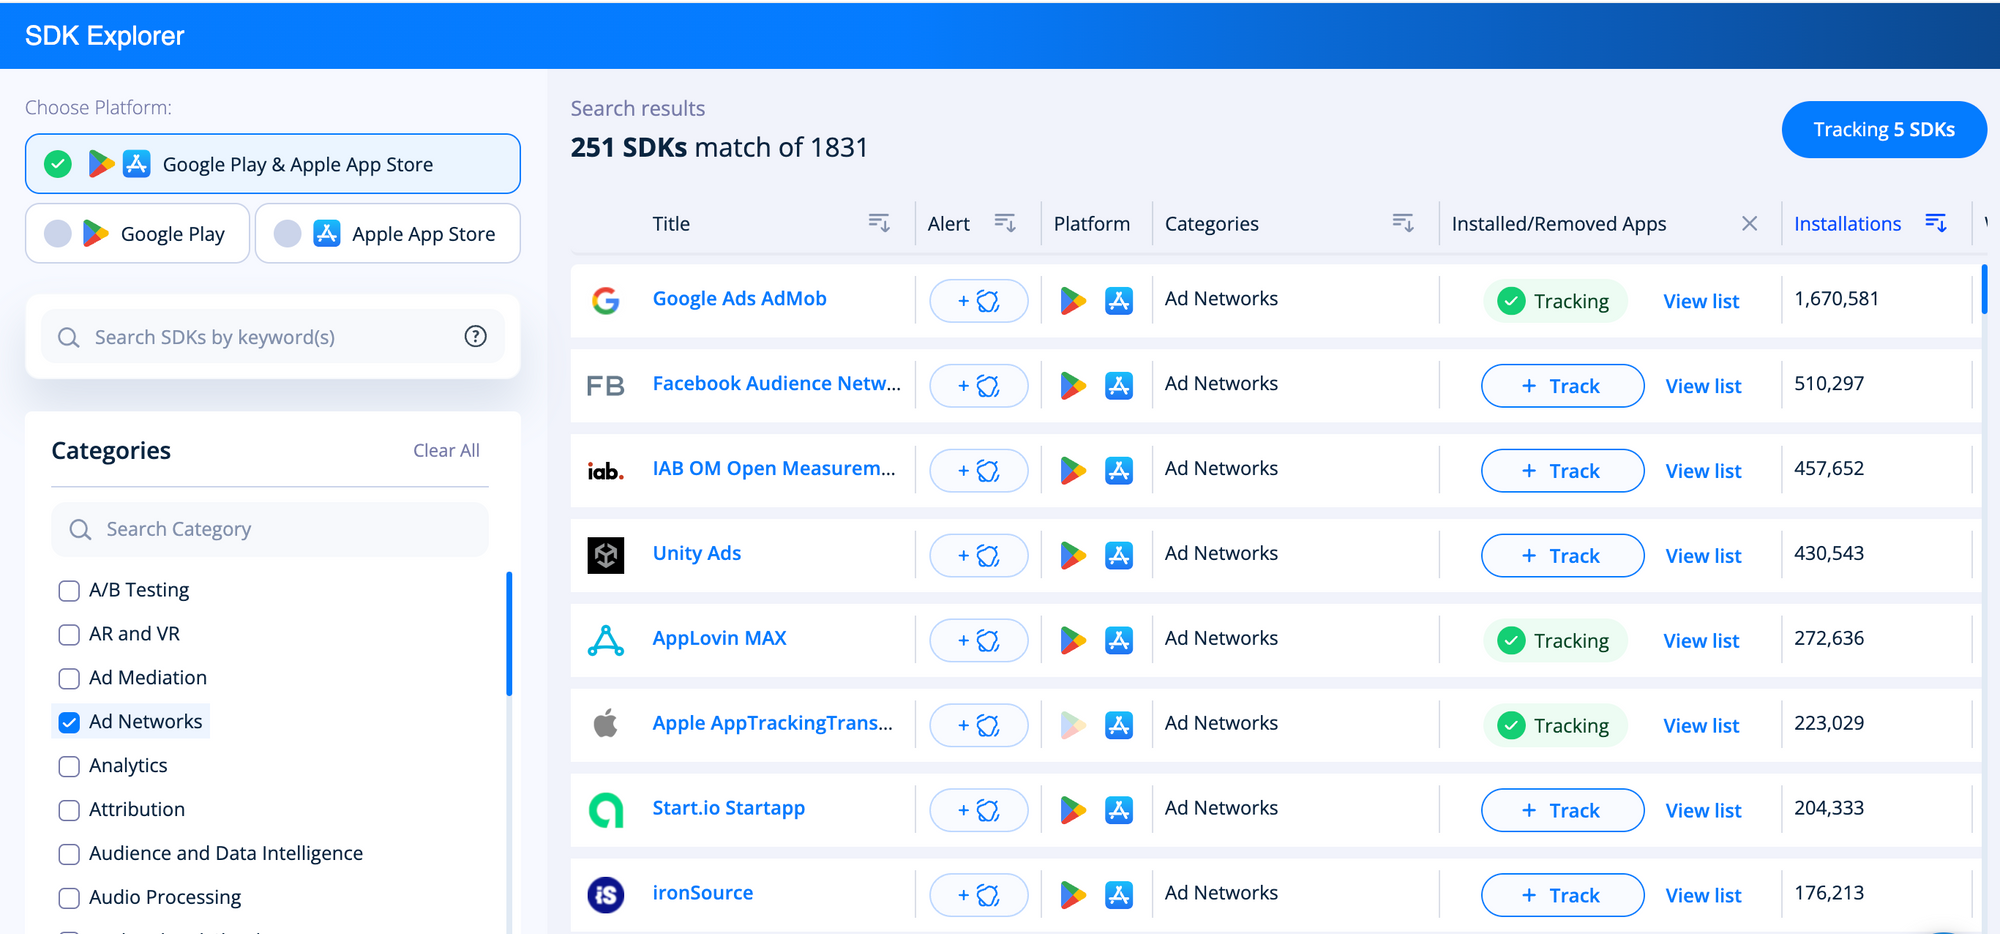The image size is (2000, 934).
Task: Click the Unity Ads logo icon
Action: coord(606,555)
